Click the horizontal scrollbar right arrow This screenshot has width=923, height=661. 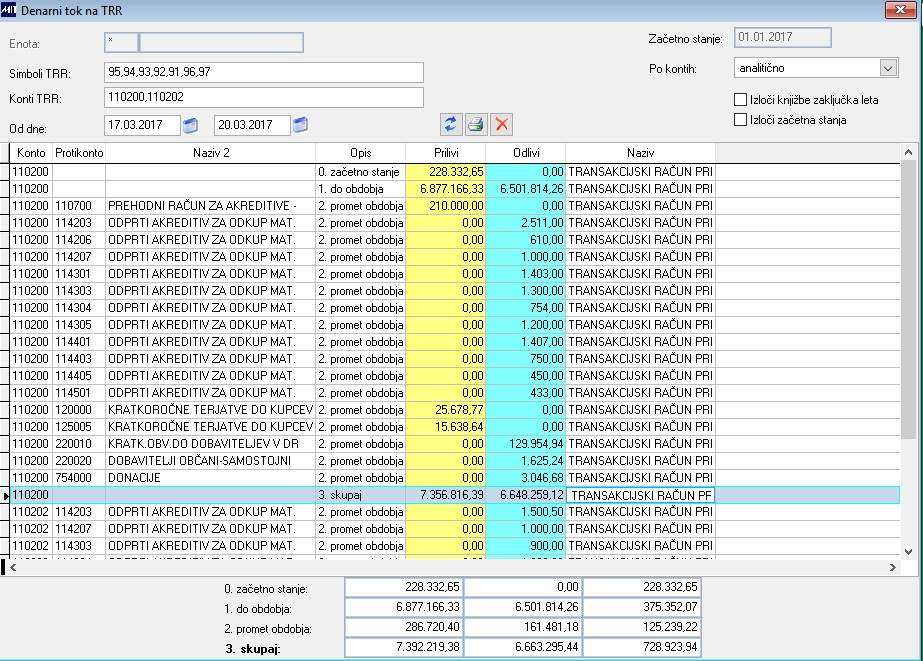tap(891, 567)
